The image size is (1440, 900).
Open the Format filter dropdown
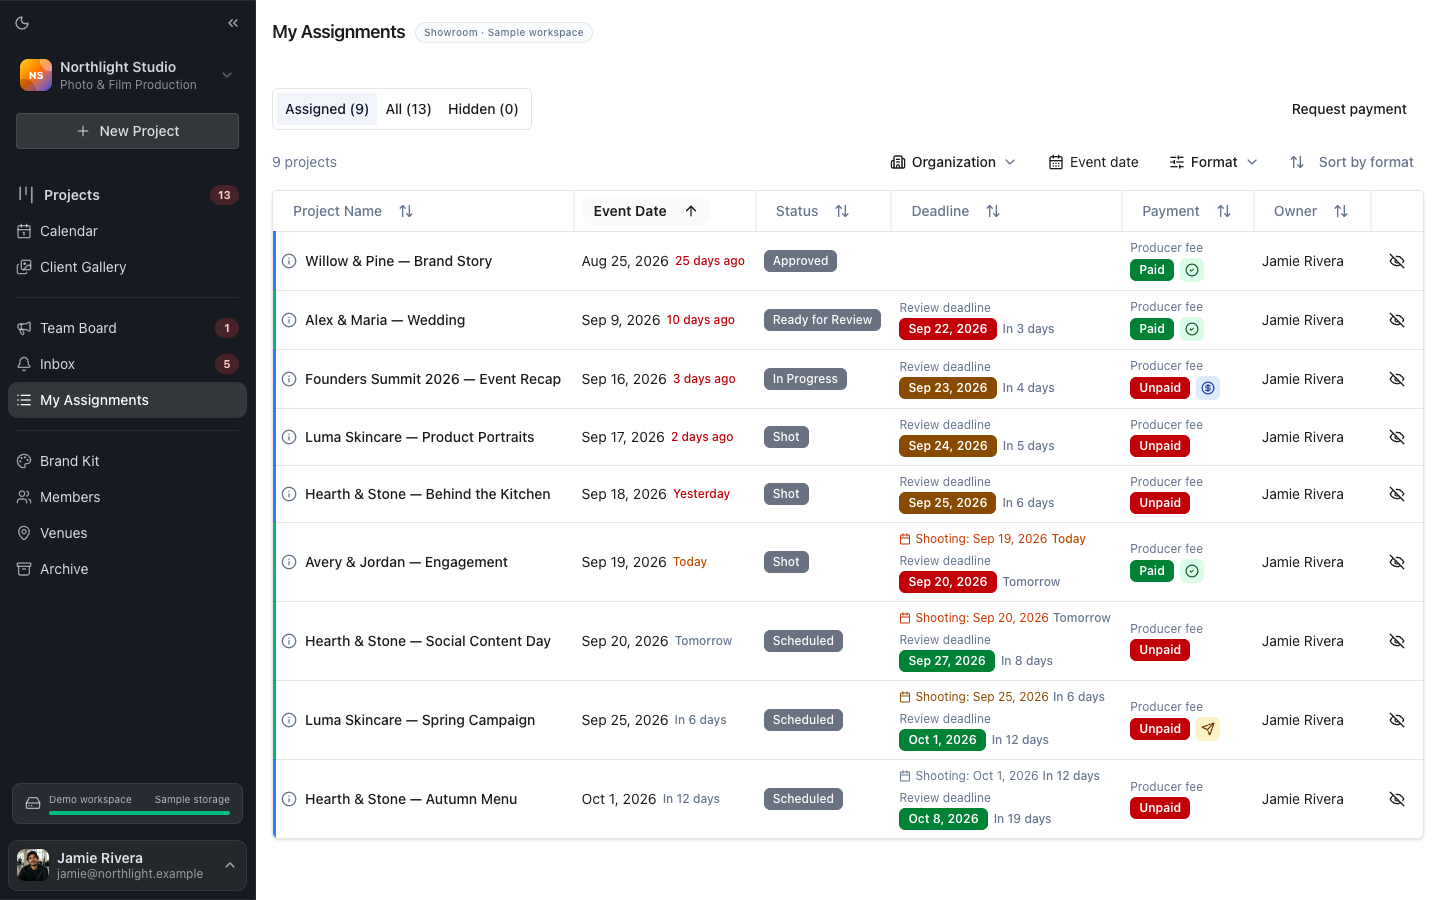click(x=1213, y=162)
